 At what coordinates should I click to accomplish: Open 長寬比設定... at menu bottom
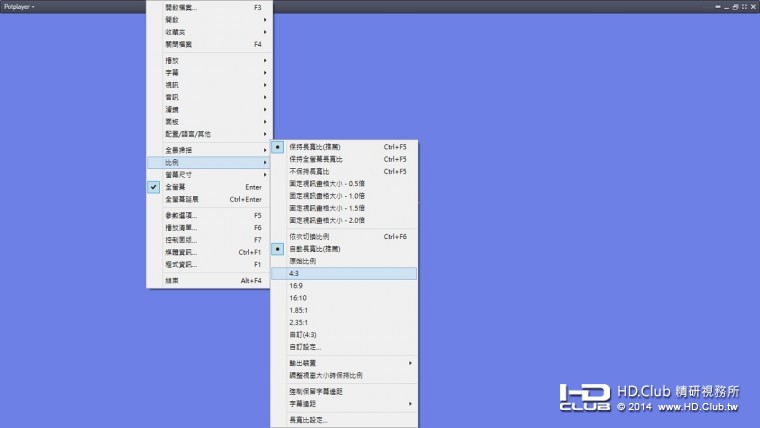(x=344, y=420)
